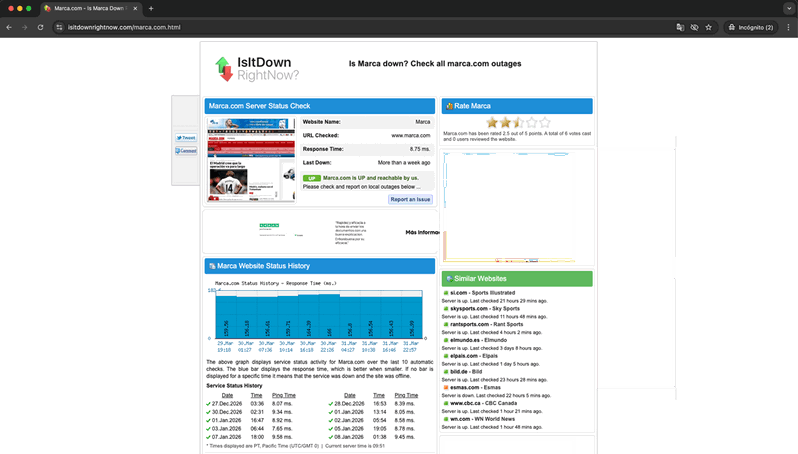Bookmark this page with star icon

(x=708, y=27)
